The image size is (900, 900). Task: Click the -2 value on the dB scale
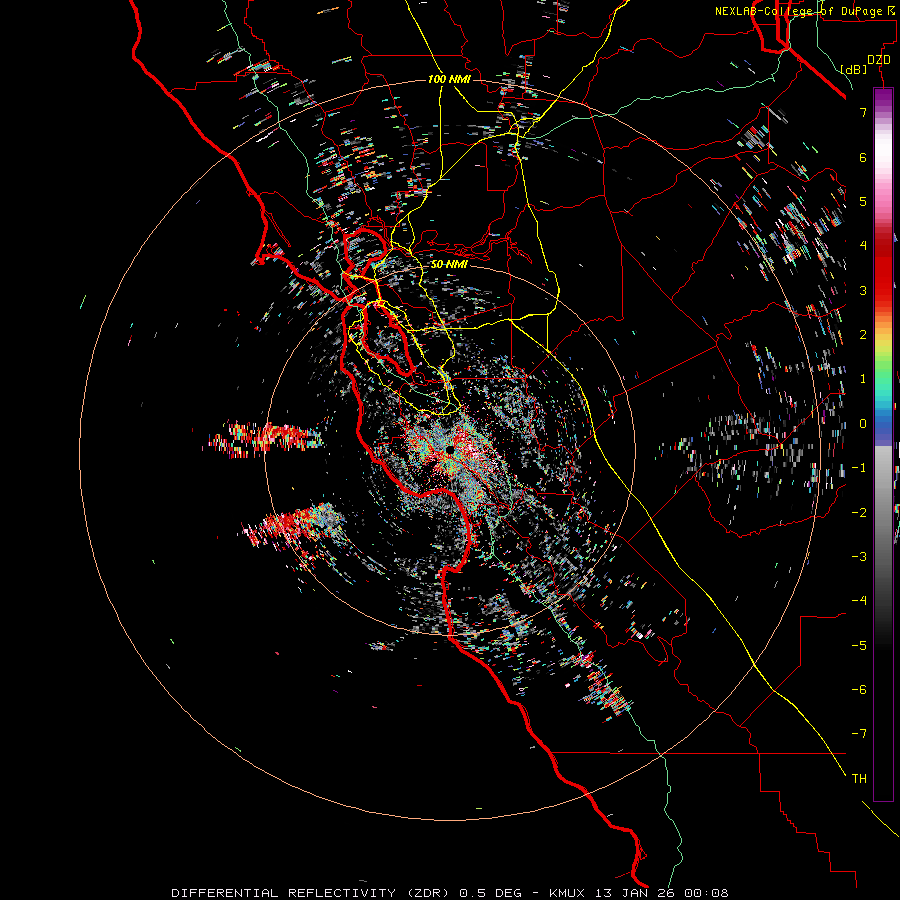tap(859, 512)
